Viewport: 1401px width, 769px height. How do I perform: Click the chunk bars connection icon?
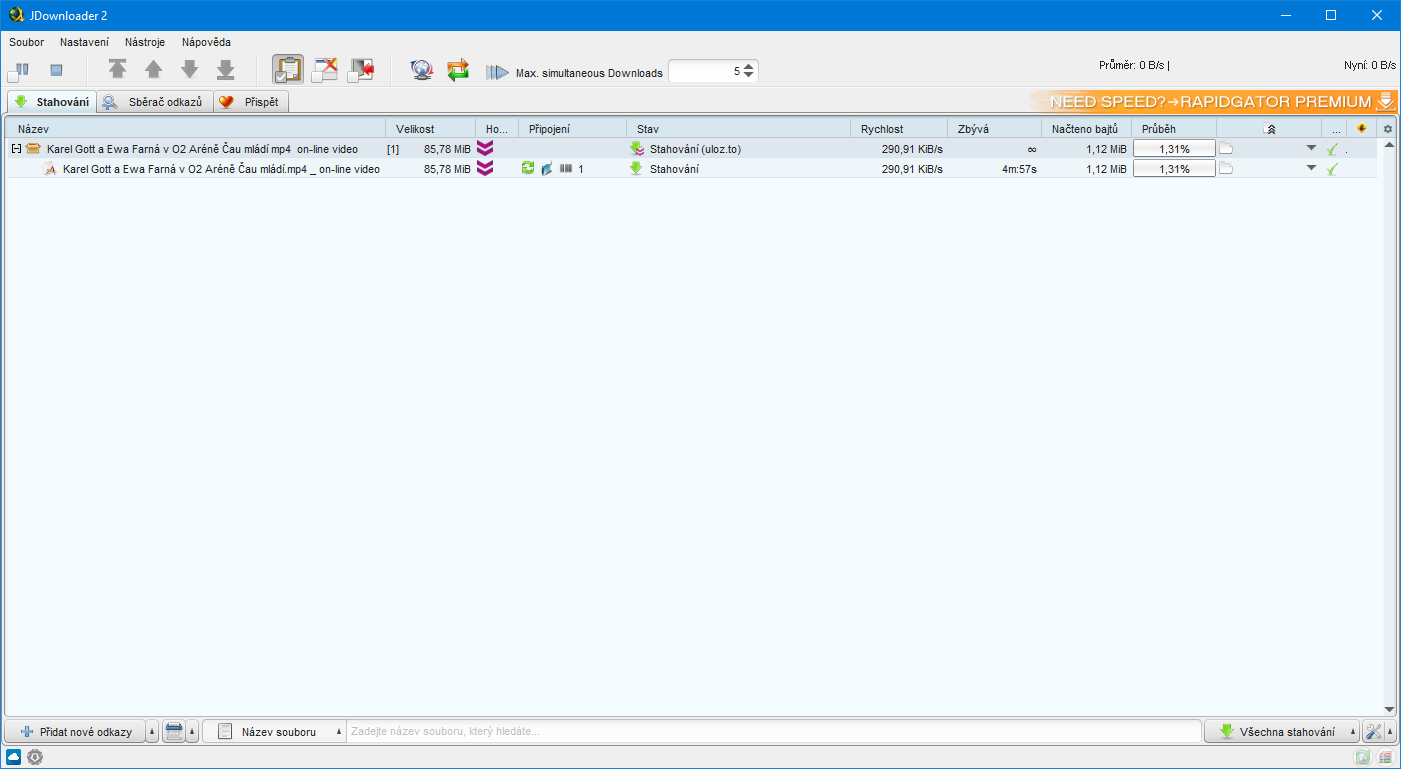566,169
